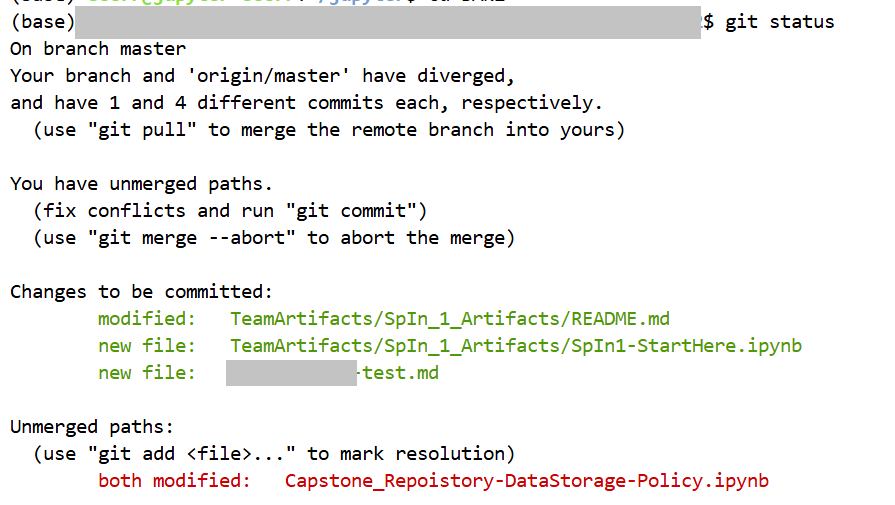Click the 'Unmerged paths:' heading
The width and height of the screenshot is (895, 505).
coord(92,427)
